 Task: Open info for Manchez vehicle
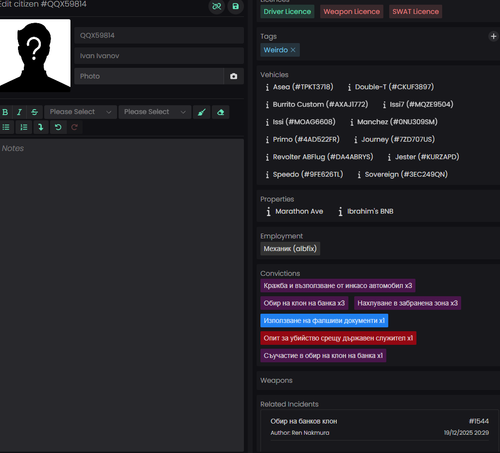point(352,122)
